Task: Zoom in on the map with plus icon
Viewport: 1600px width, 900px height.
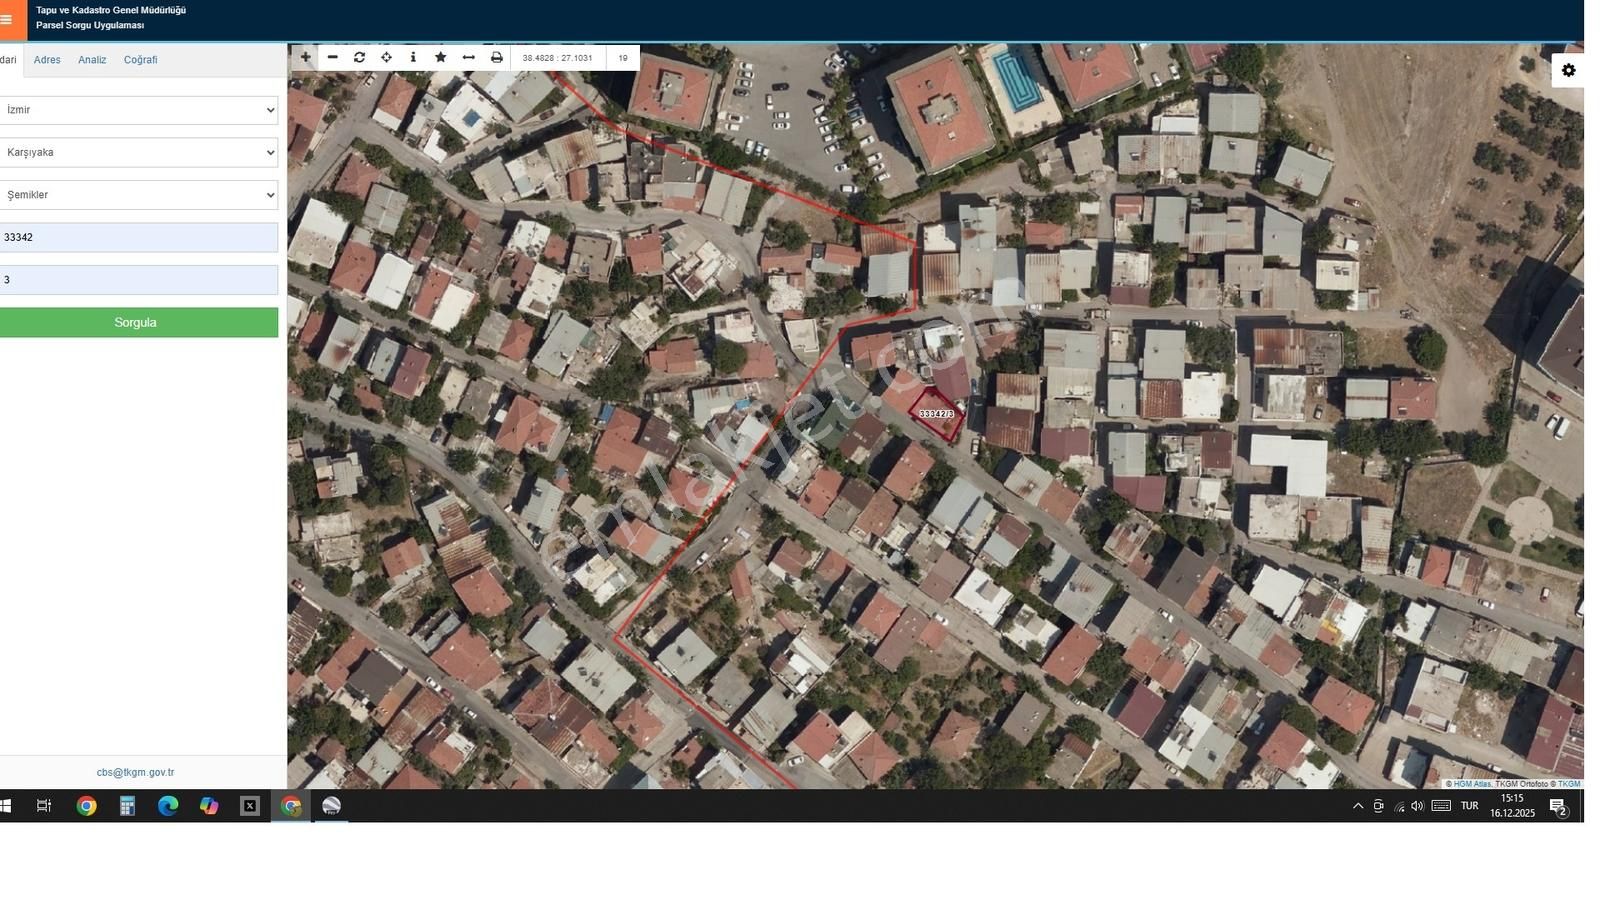Action: pyautogui.click(x=305, y=58)
